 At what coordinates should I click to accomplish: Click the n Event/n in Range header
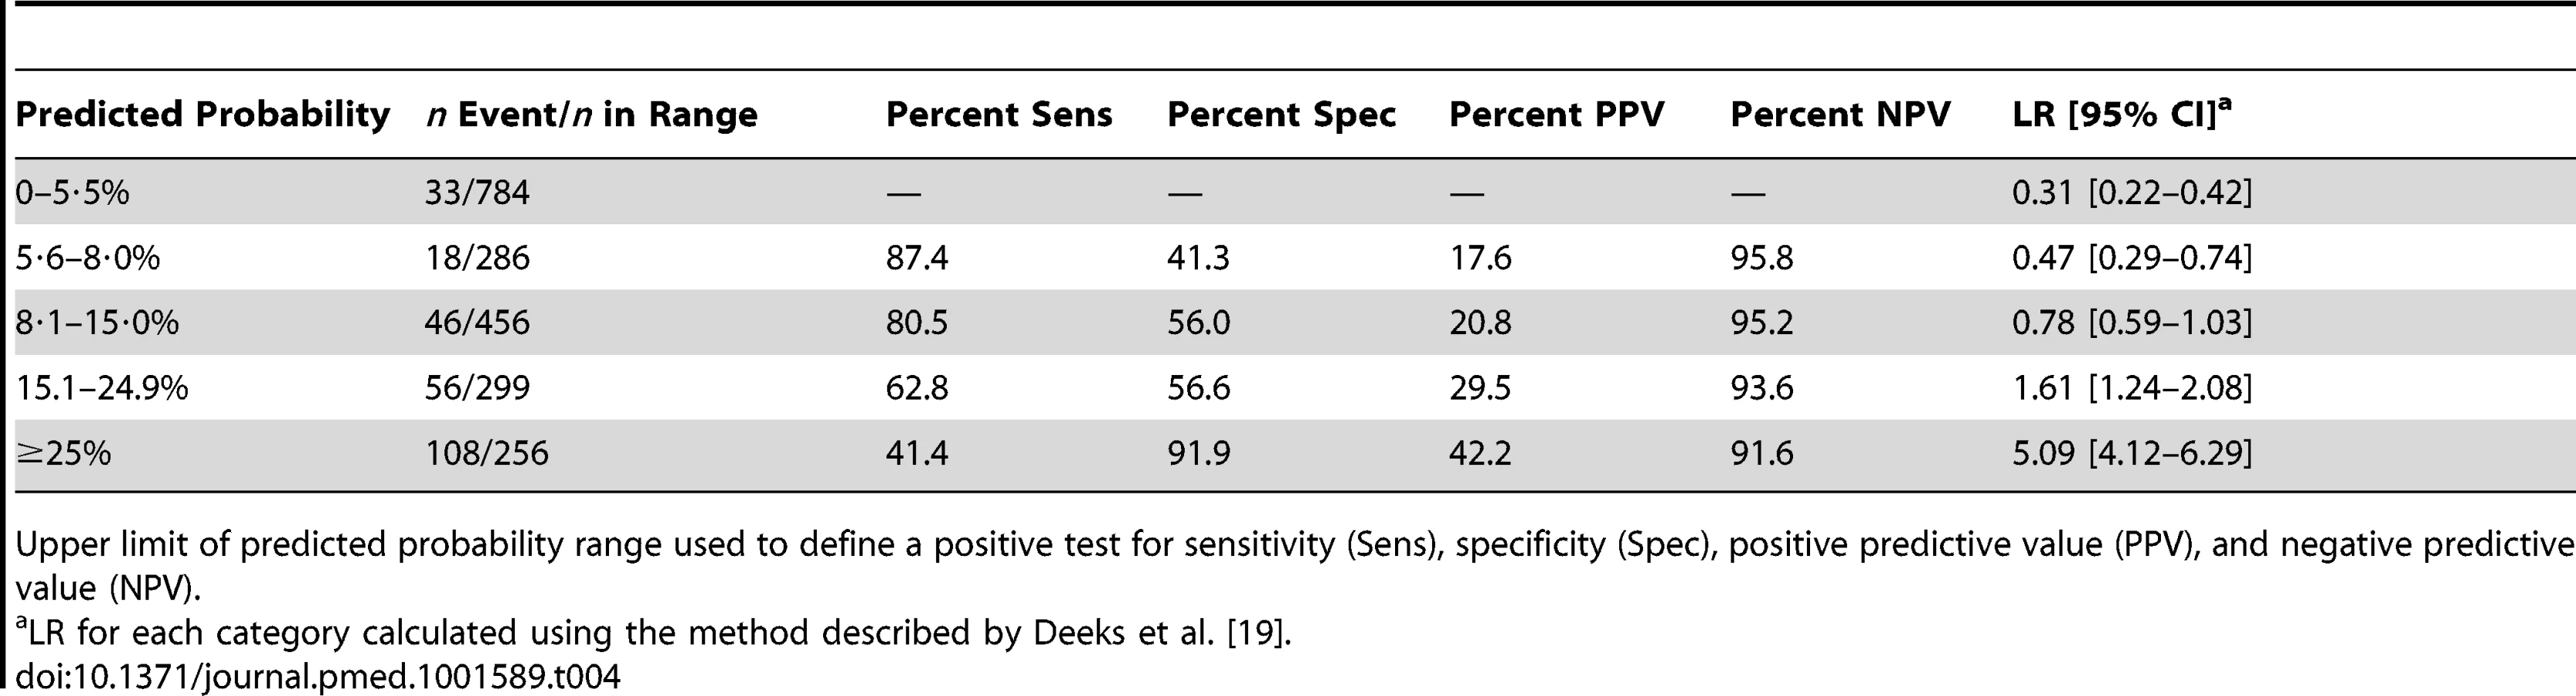point(591,115)
